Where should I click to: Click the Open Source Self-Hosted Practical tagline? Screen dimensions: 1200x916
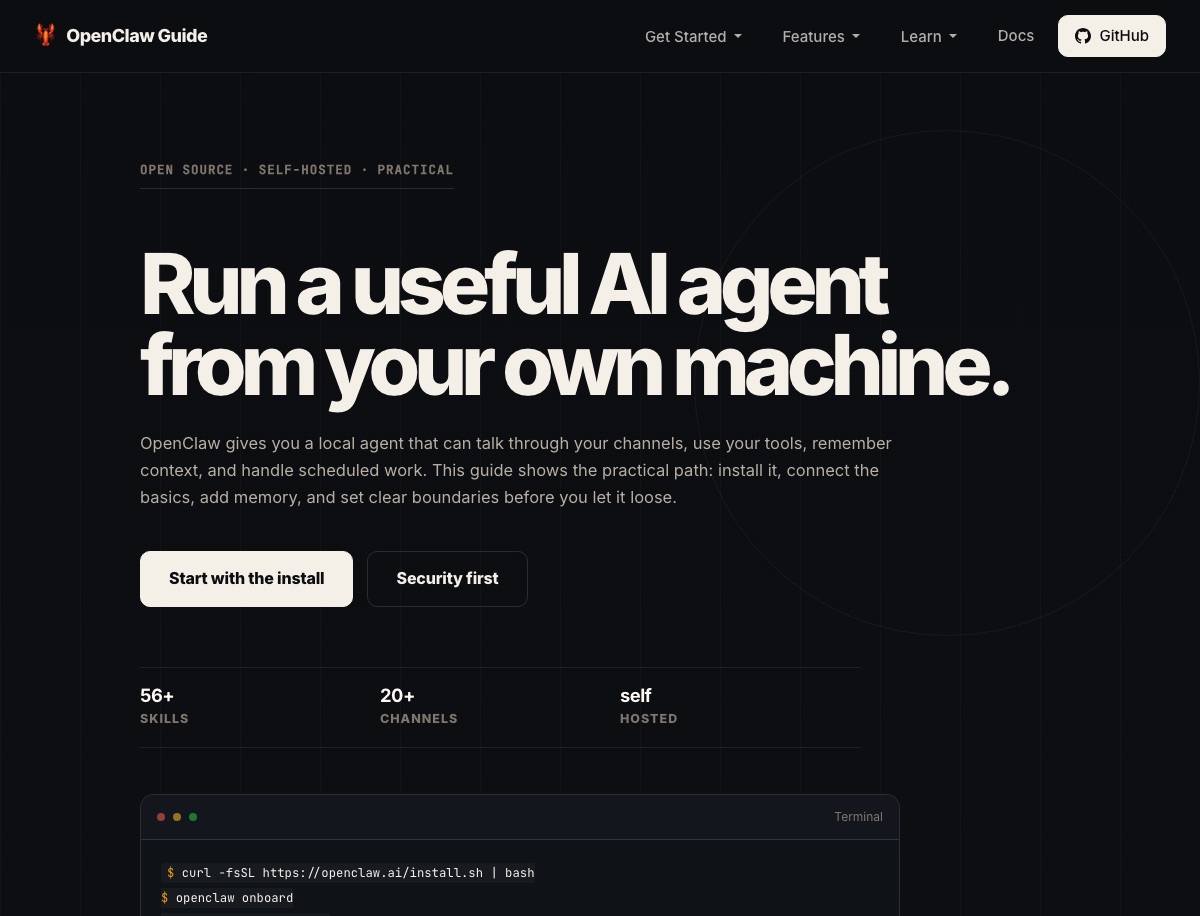[297, 170]
